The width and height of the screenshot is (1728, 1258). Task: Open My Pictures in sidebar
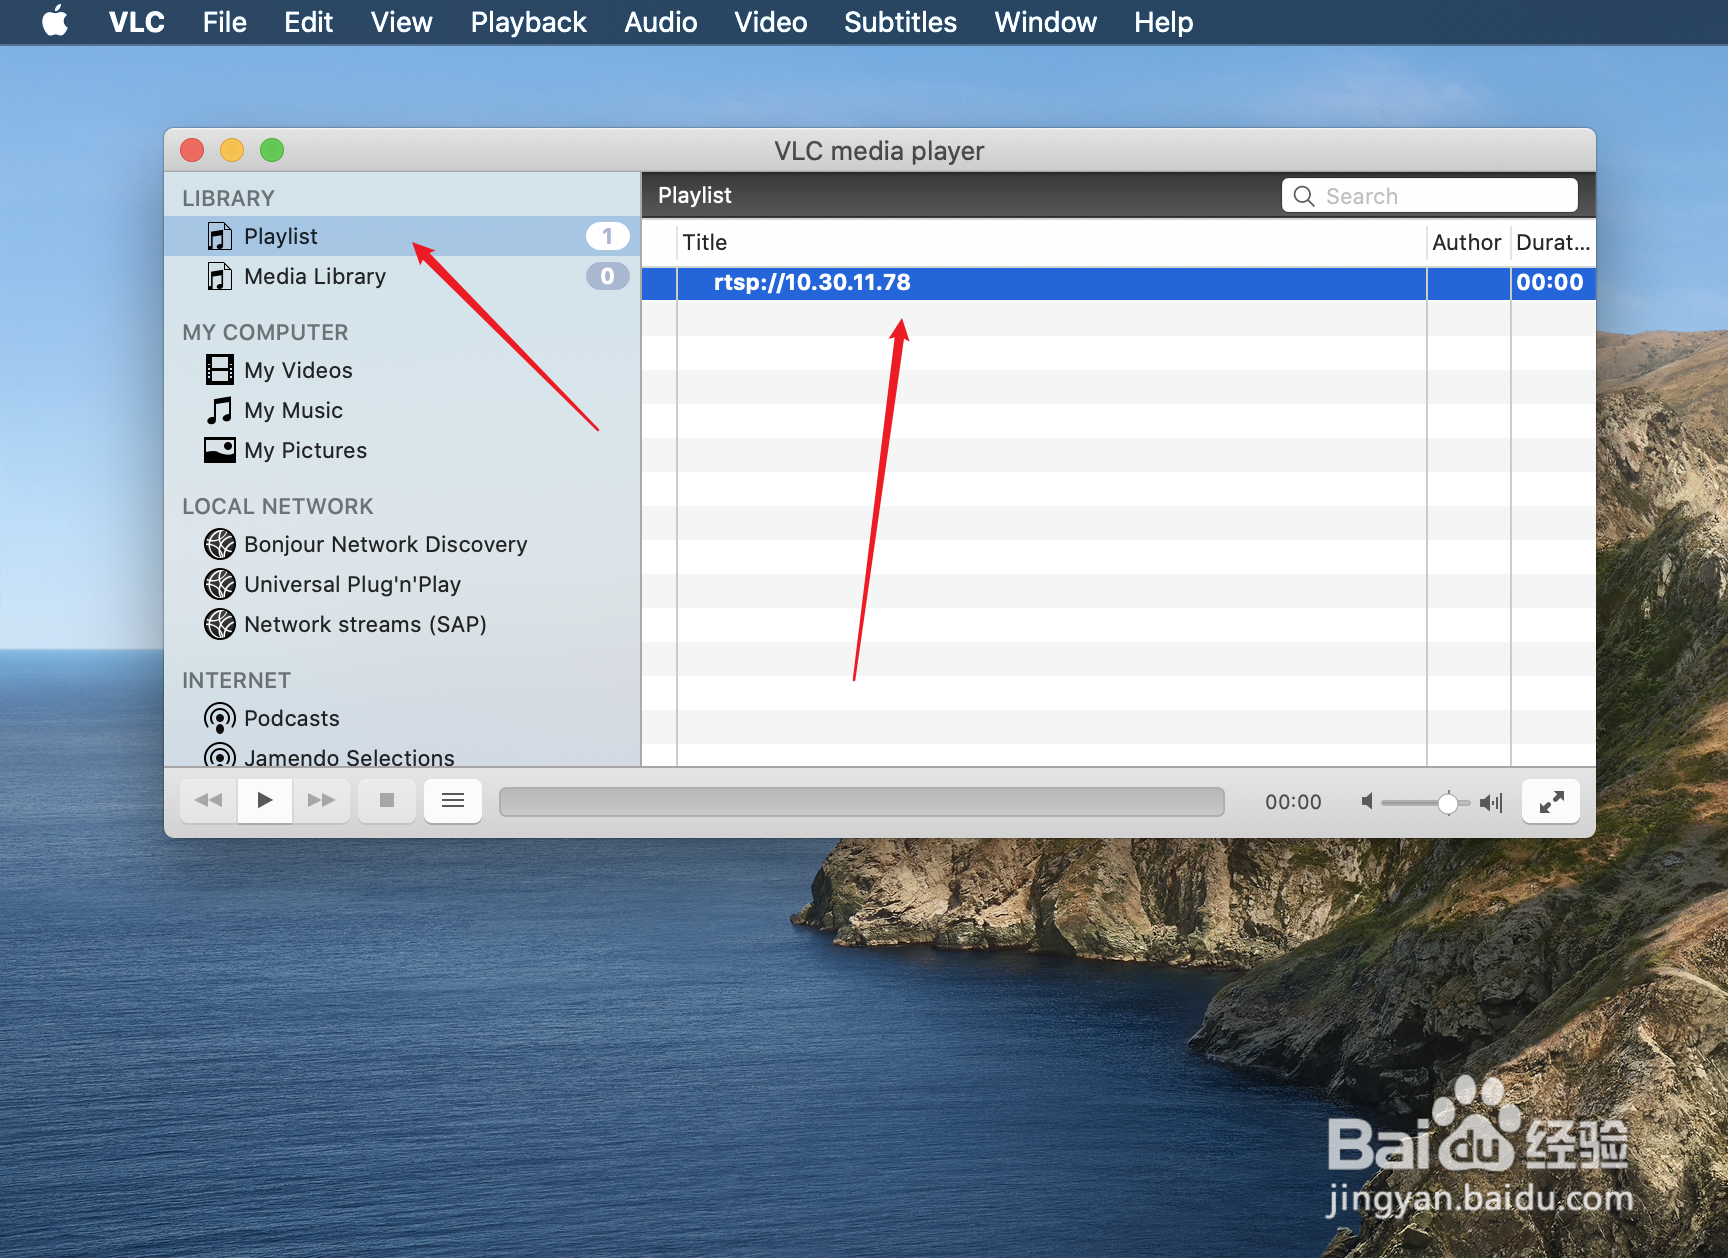pyautogui.click(x=402, y=450)
